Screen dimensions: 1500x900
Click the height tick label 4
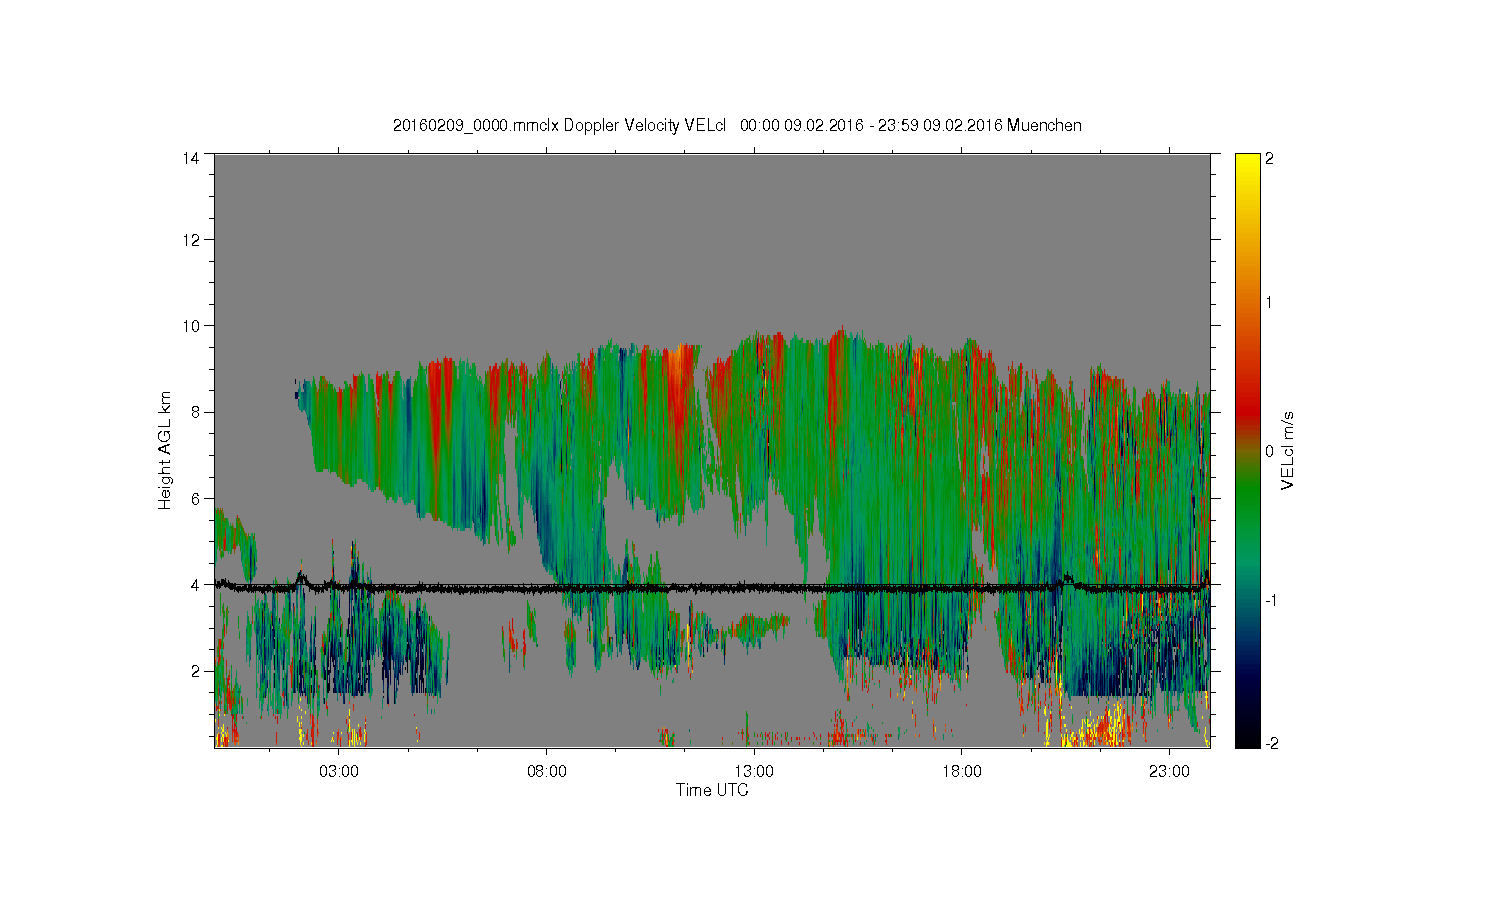tap(195, 585)
